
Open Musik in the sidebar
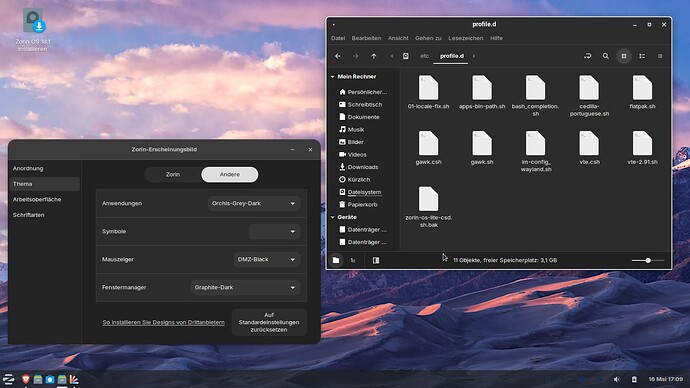click(352, 129)
